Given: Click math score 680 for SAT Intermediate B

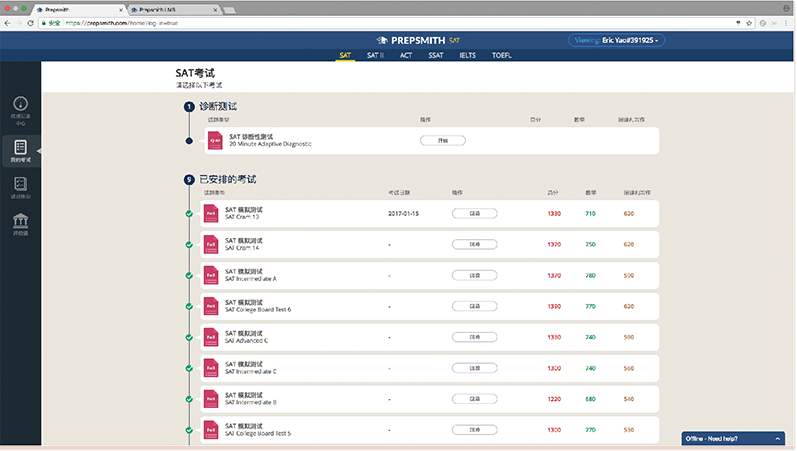Looking at the screenshot, I should (x=590, y=399).
